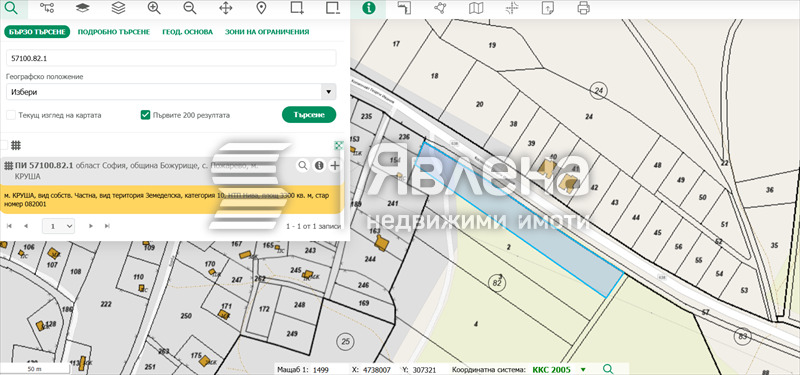Uncheck 'Първите 200 резултата' checkbox
The height and width of the screenshot is (375, 800).
(x=145, y=115)
